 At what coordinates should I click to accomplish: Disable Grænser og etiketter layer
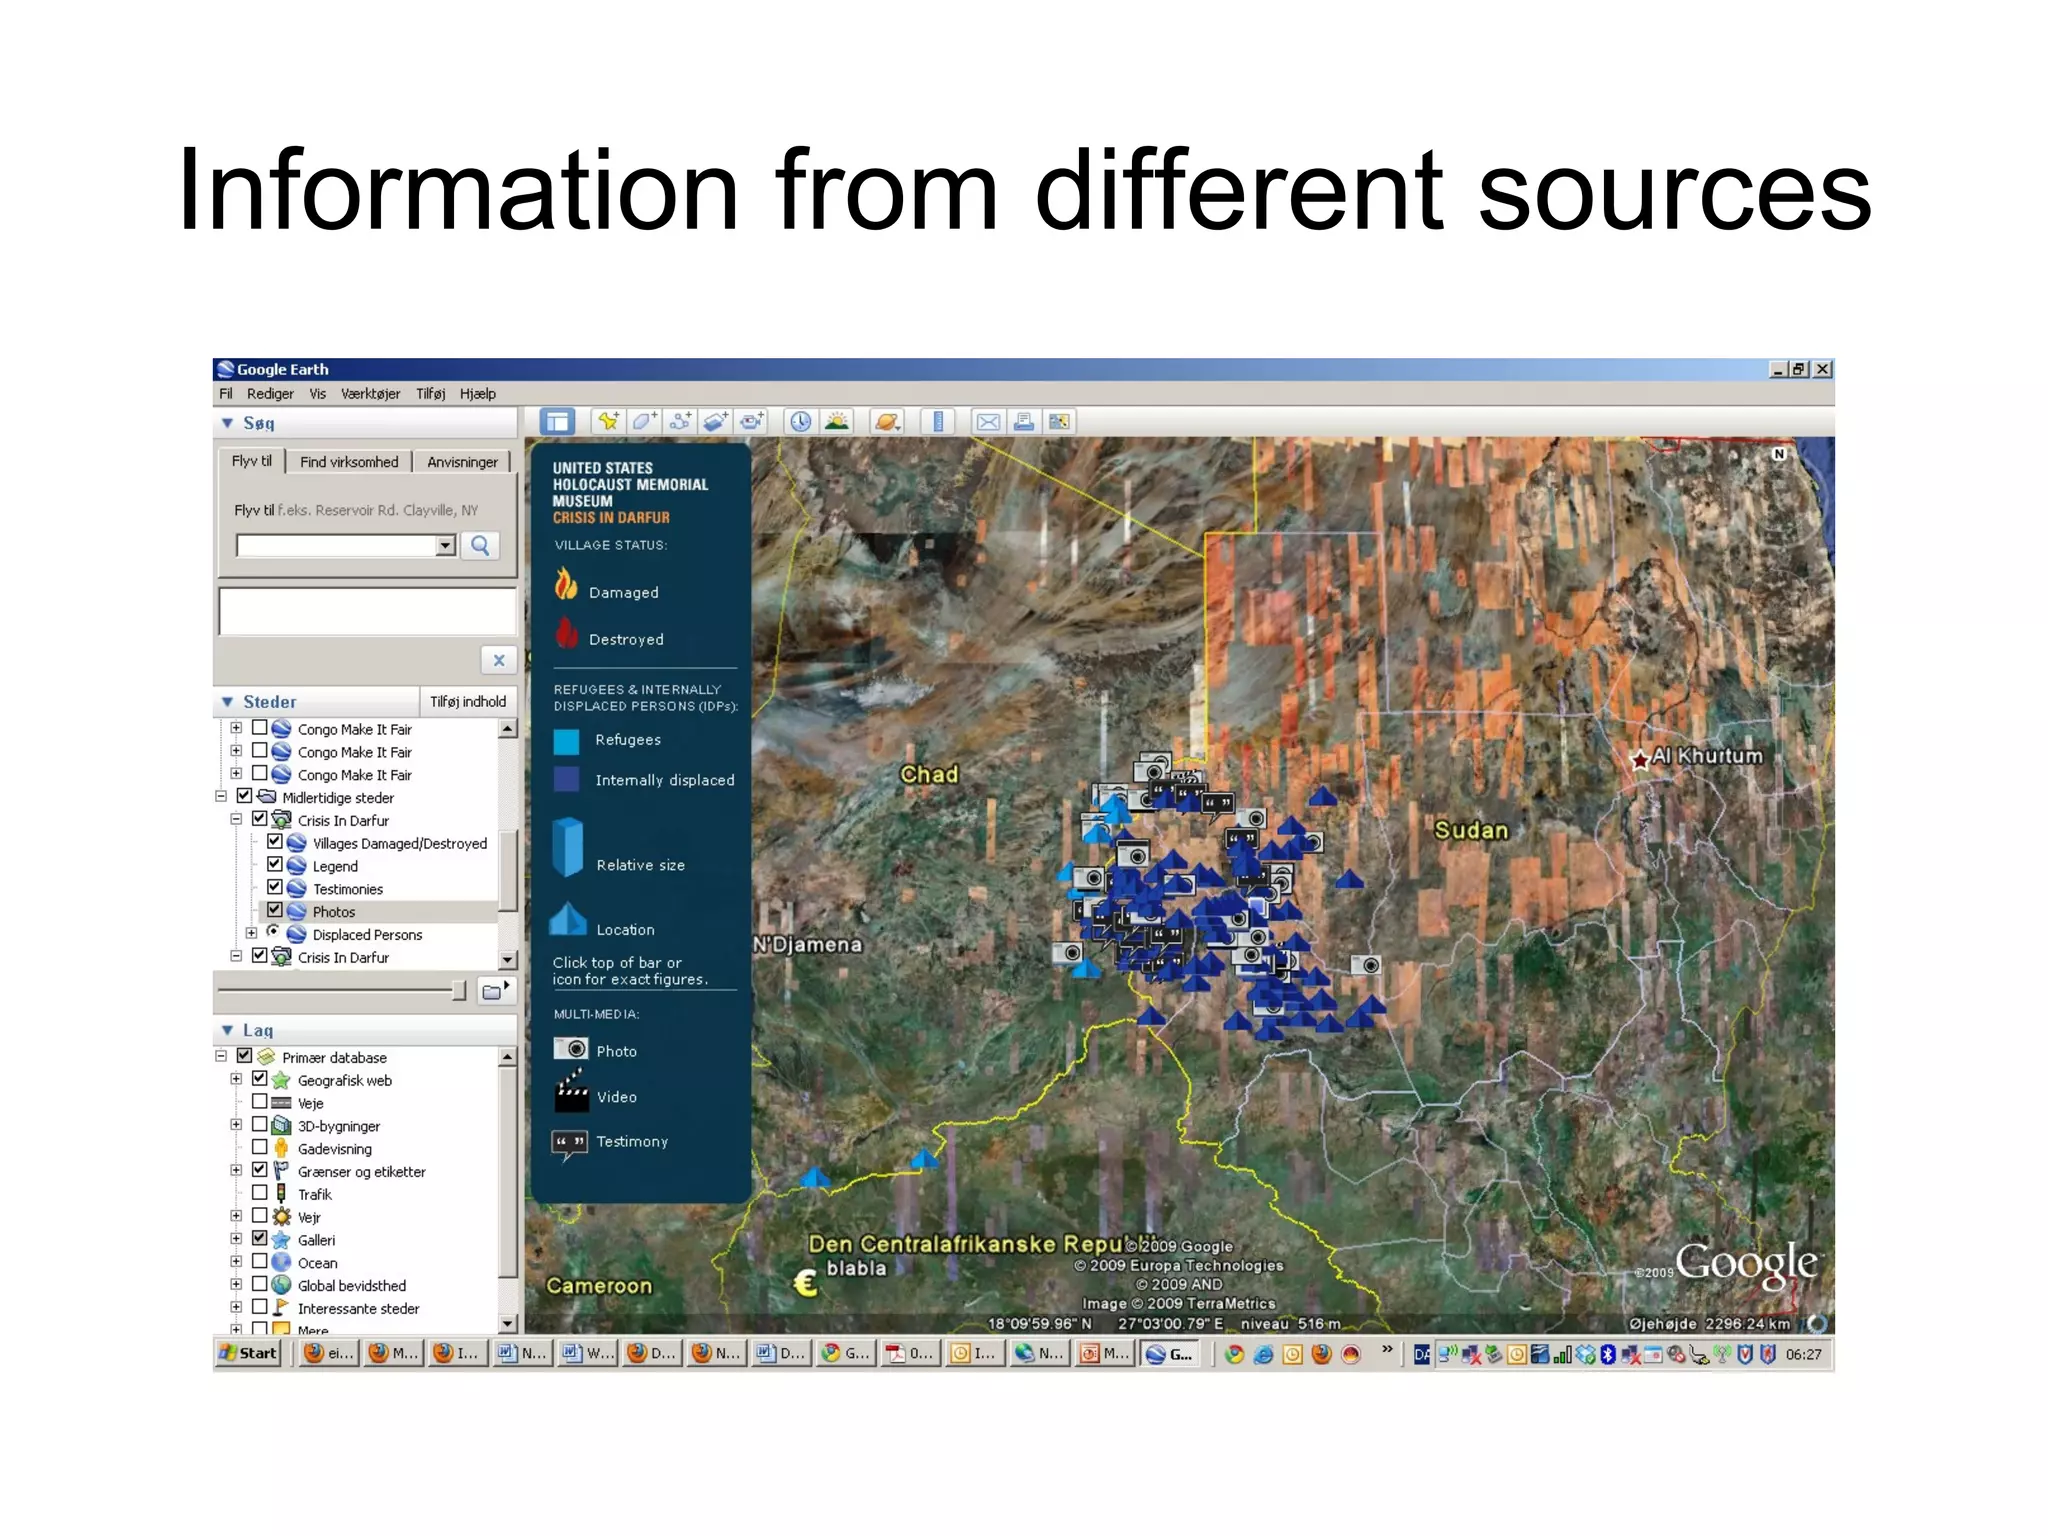[259, 1170]
